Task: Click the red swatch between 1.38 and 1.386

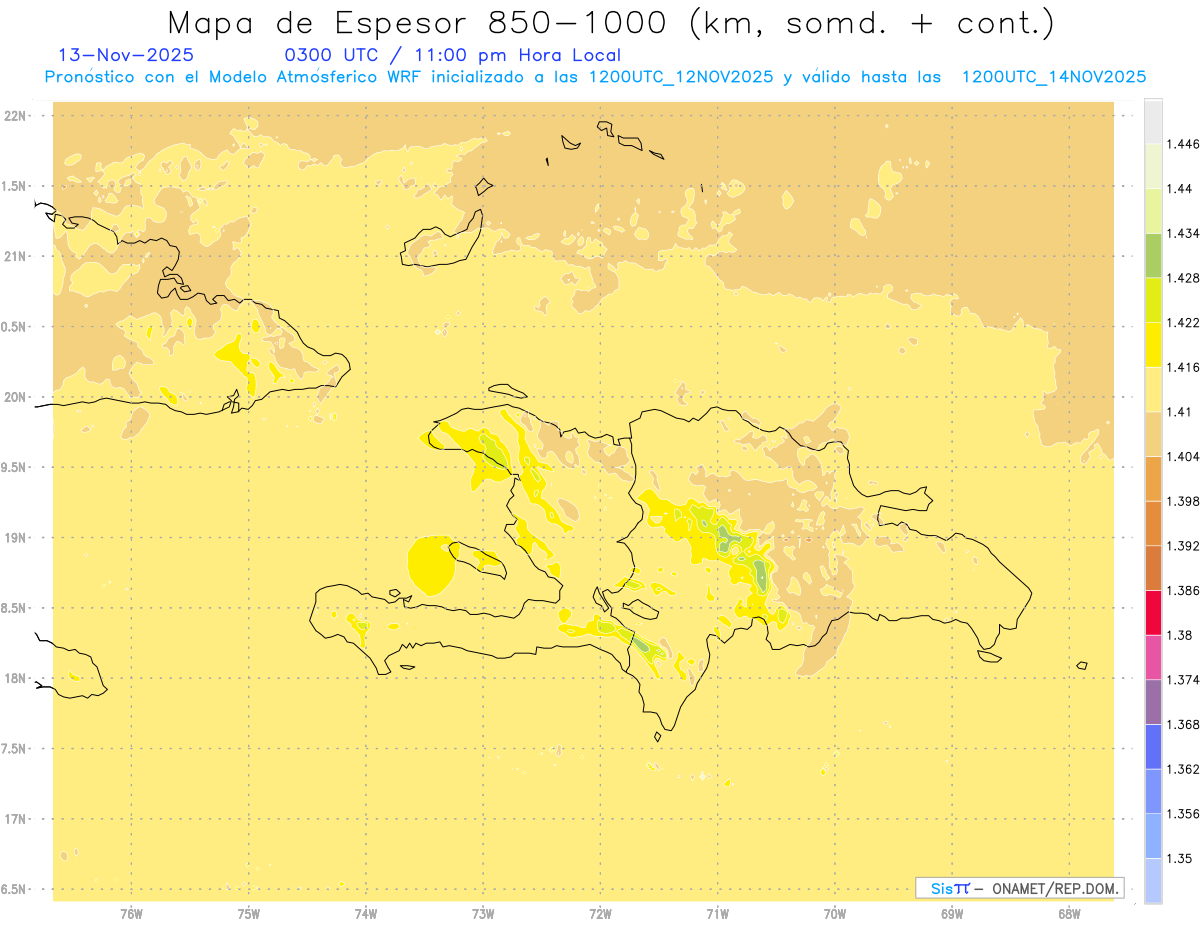Action: tap(1153, 612)
